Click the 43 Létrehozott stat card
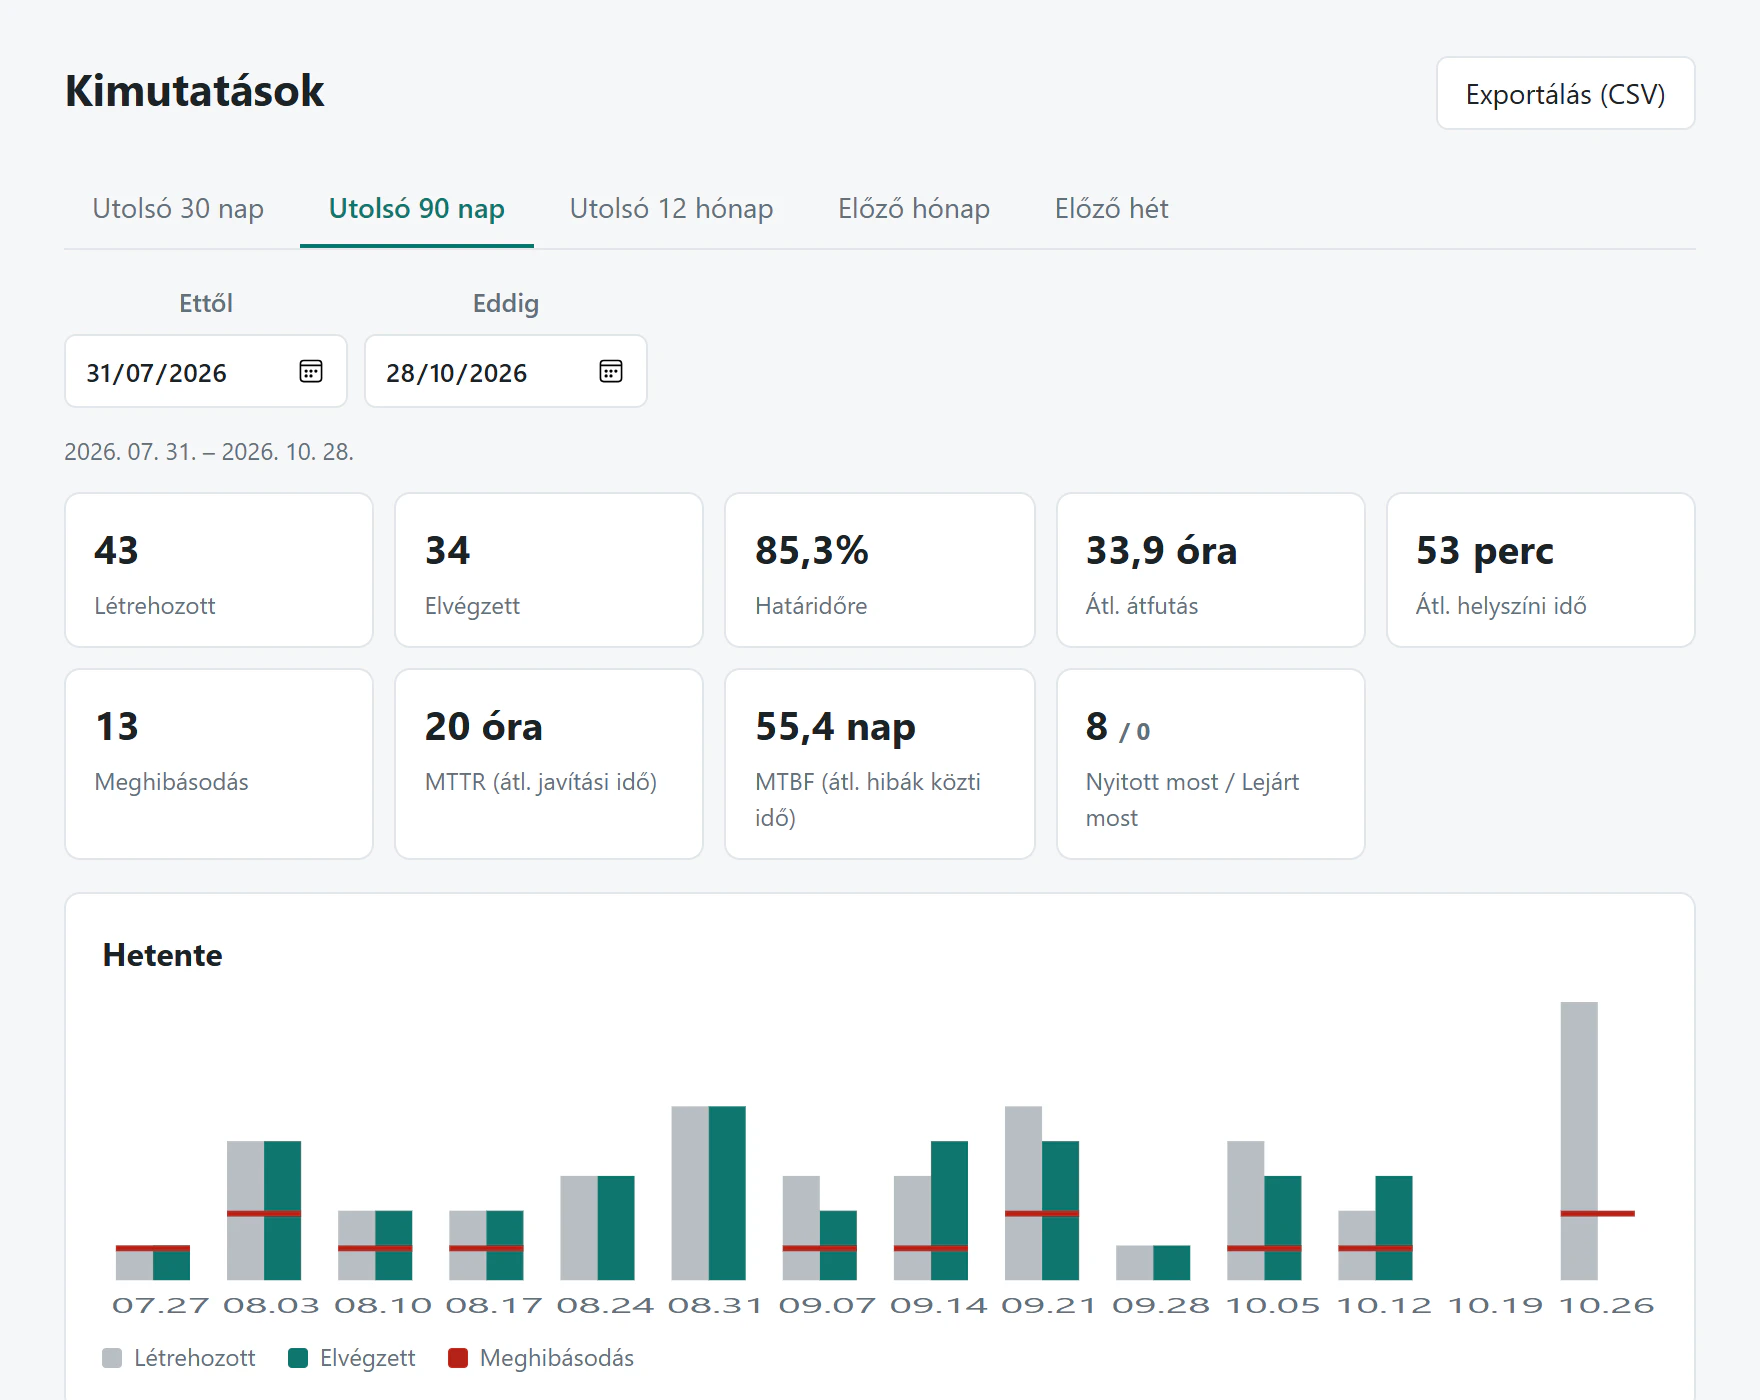1760x1400 pixels. click(x=219, y=570)
